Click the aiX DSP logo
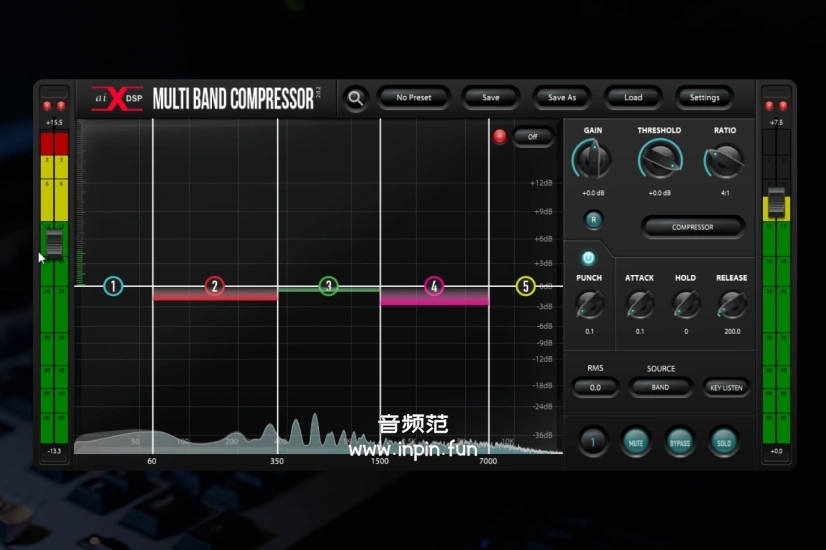826x550 pixels. pos(117,99)
